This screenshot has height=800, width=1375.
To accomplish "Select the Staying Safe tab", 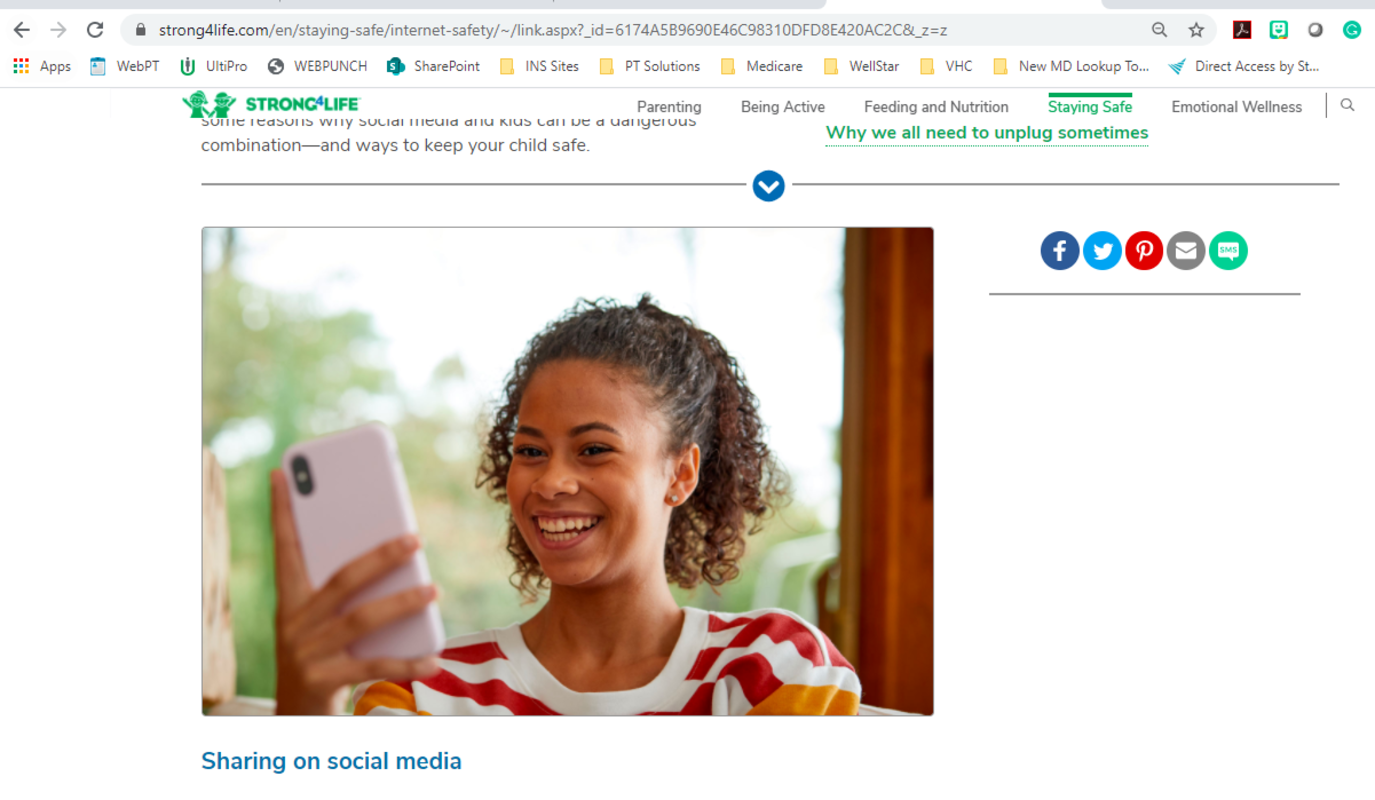I will 1090,107.
